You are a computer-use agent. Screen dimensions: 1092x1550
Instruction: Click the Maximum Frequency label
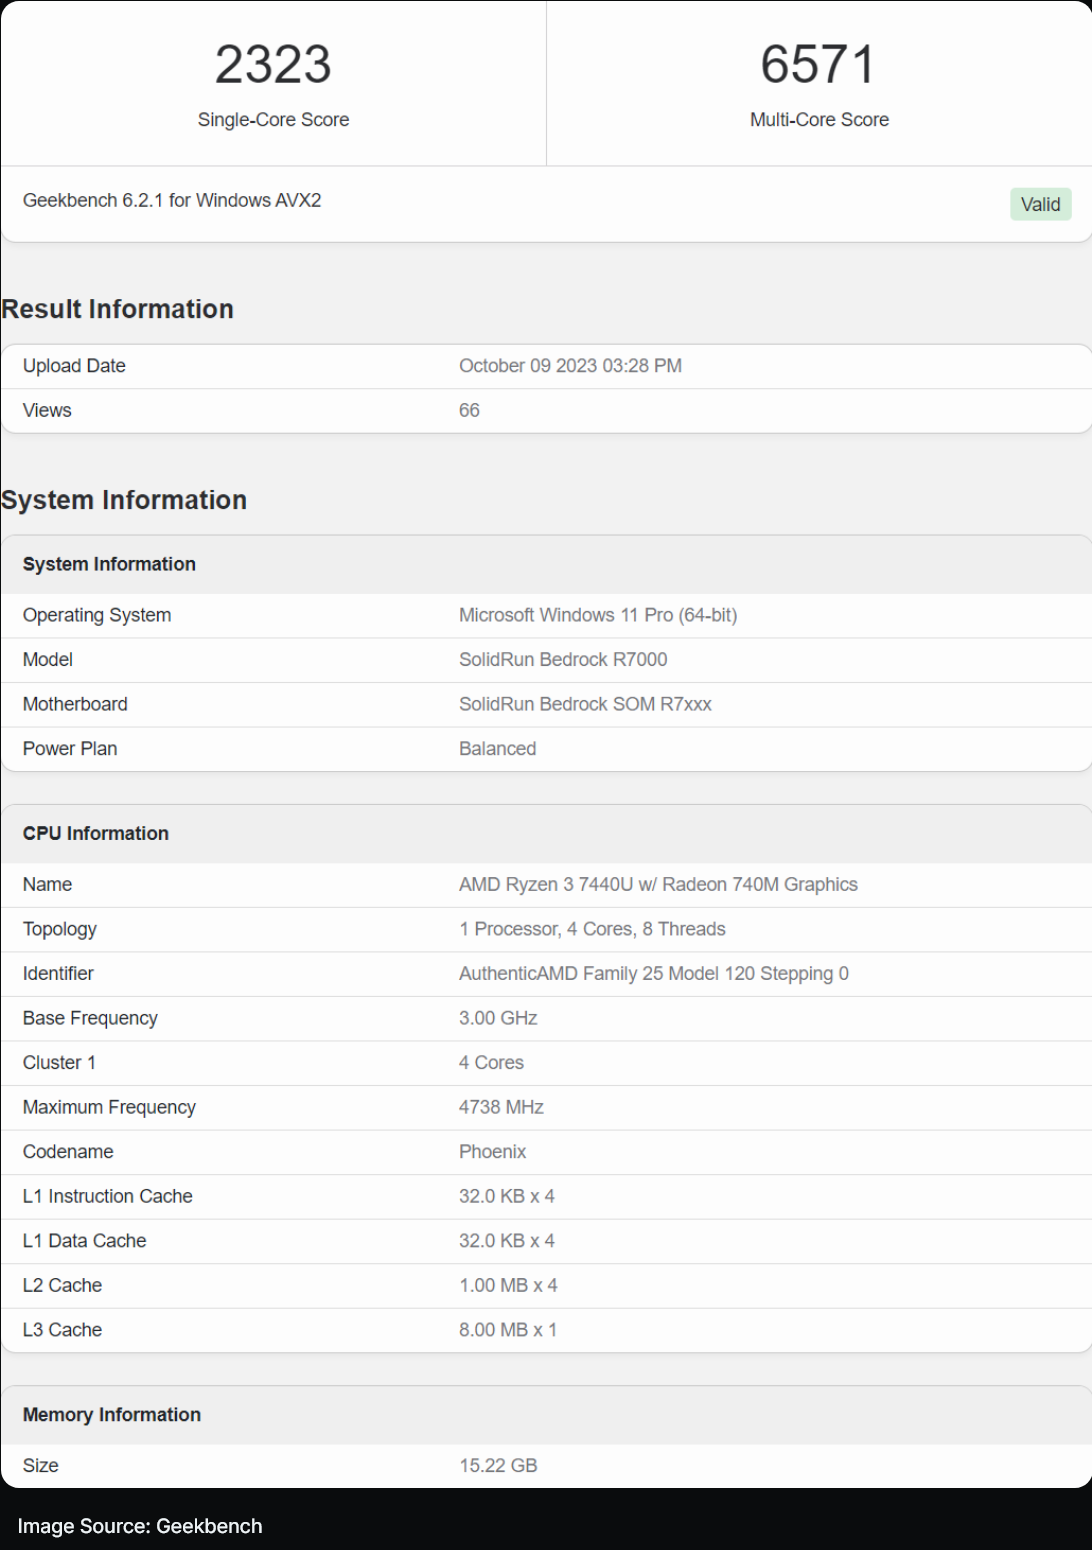pos(109,1107)
